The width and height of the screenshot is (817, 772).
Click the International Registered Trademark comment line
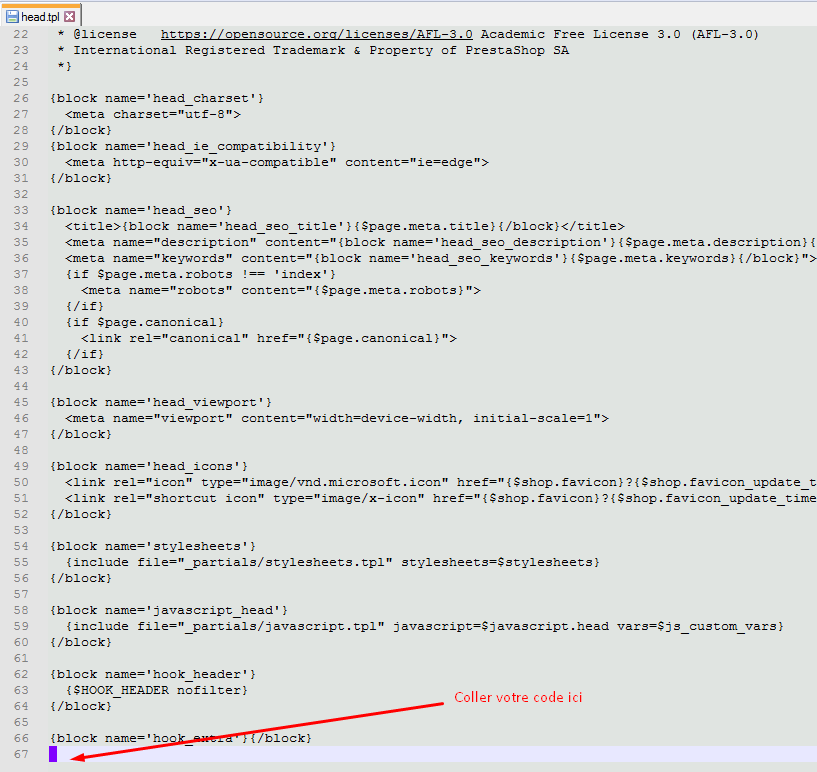(313, 51)
